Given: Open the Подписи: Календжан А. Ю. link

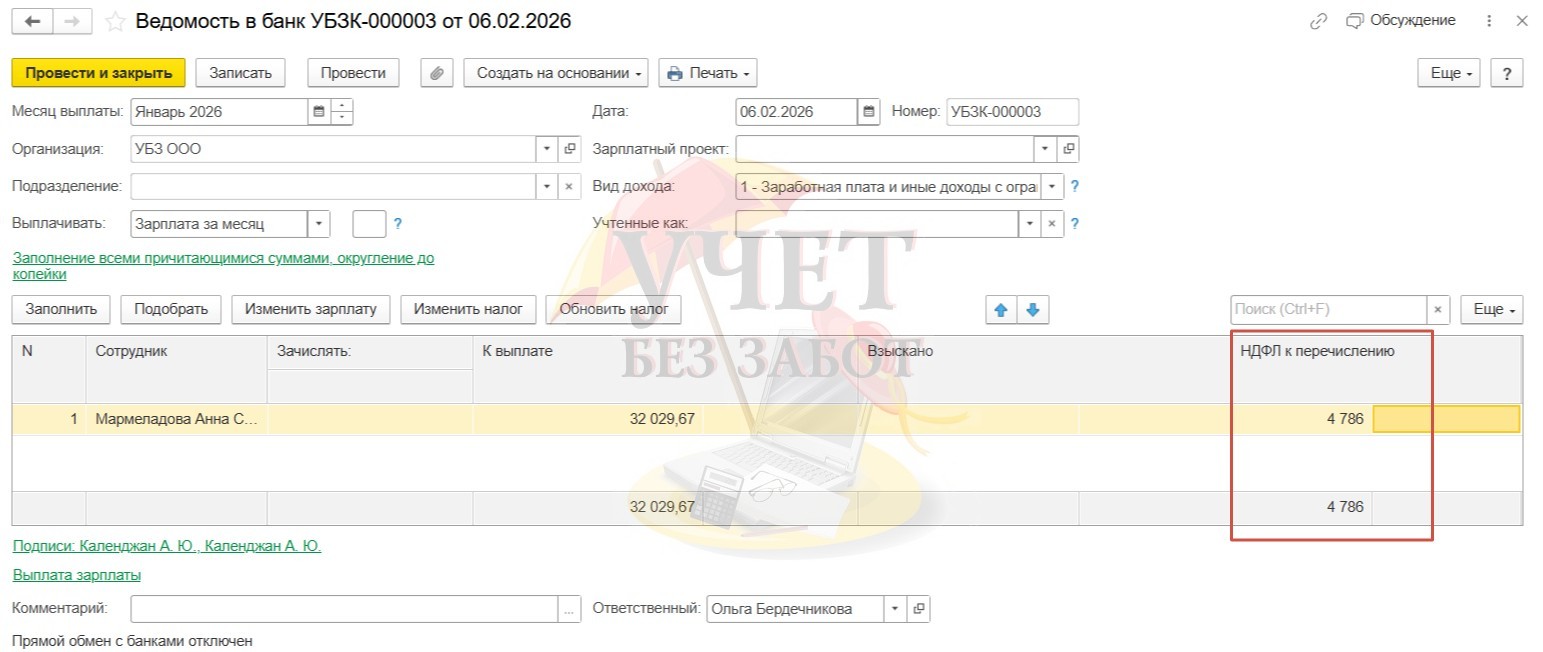Looking at the screenshot, I should pos(167,546).
